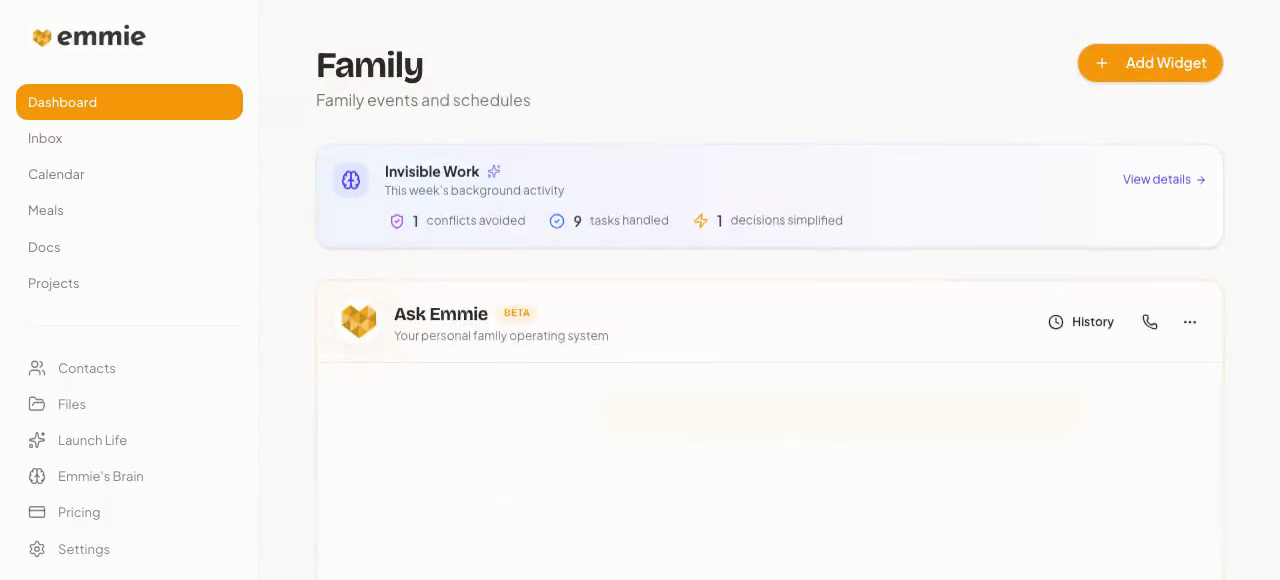
Task: Click the Files folder icon
Action: point(37,404)
